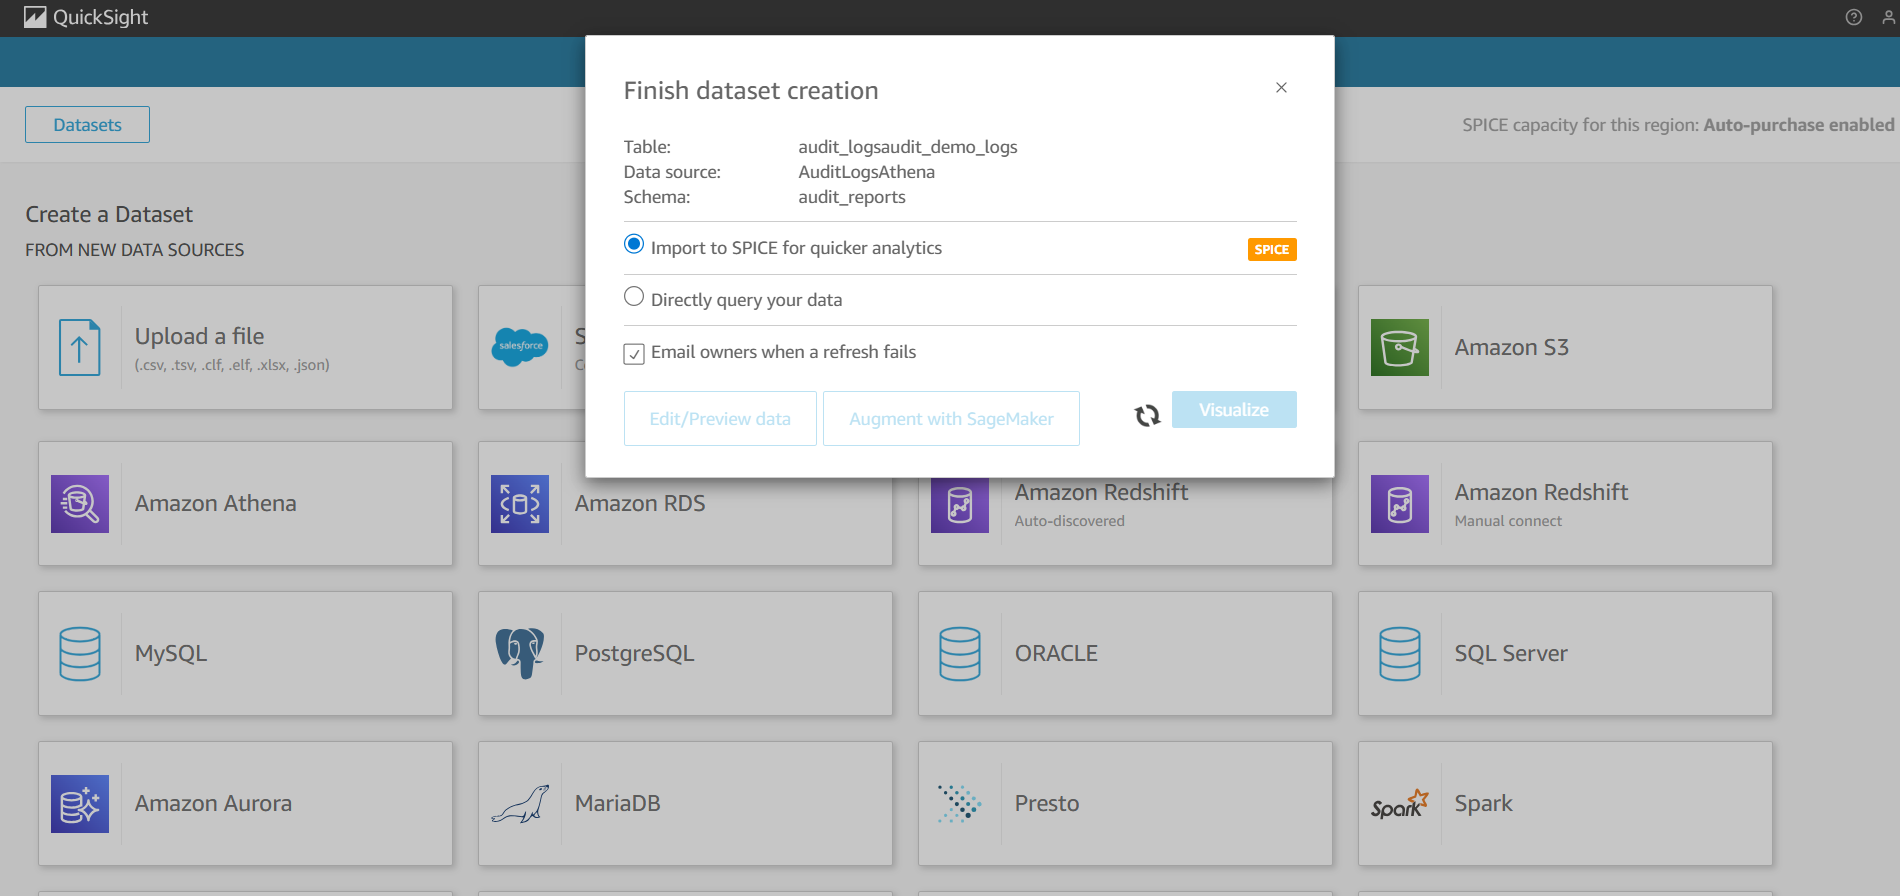Click table name audit_logsaudit_demo_logs
Viewport: 1900px width, 896px height.
pyautogui.click(x=908, y=147)
